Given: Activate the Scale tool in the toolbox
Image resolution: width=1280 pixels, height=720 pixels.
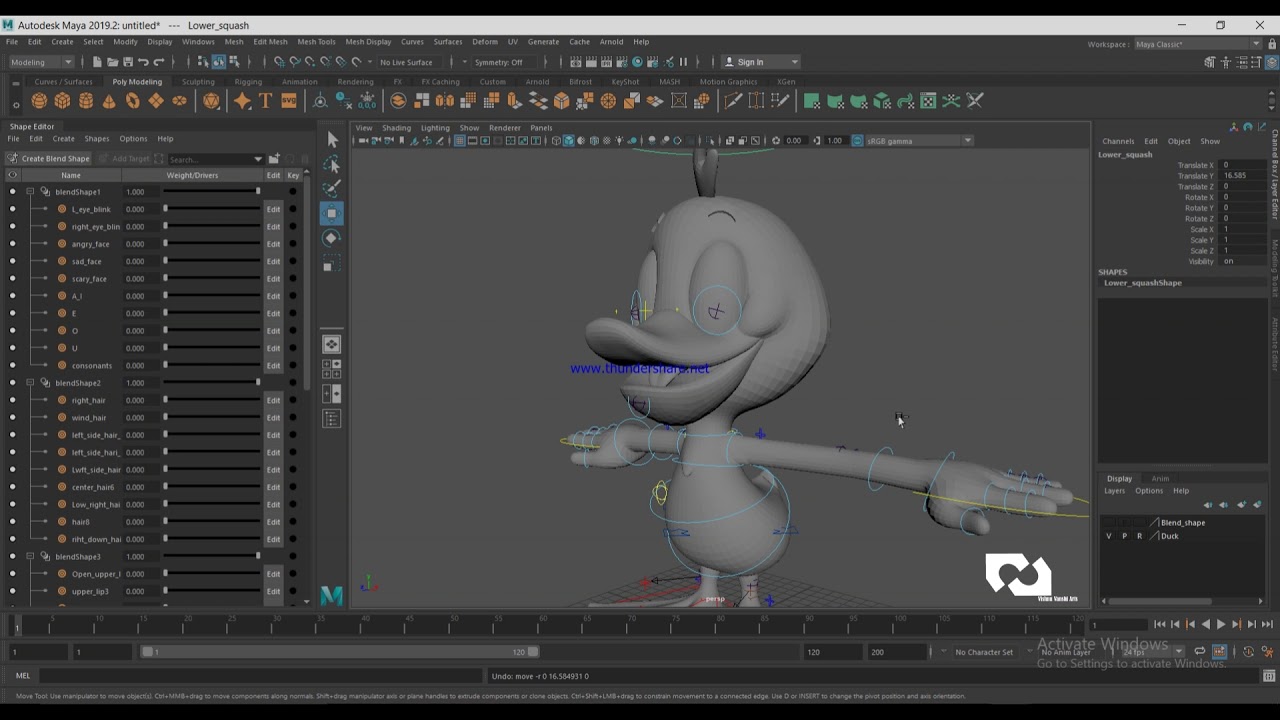Looking at the screenshot, I should [x=332, y=263].
